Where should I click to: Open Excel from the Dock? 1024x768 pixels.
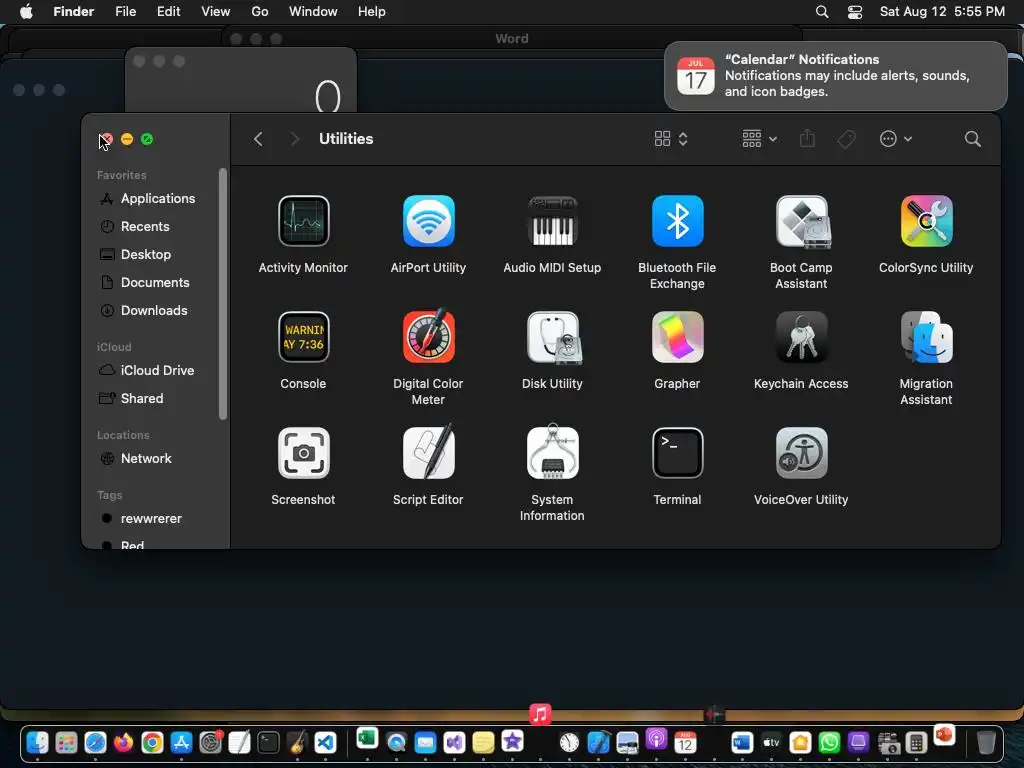pos(367,739)
